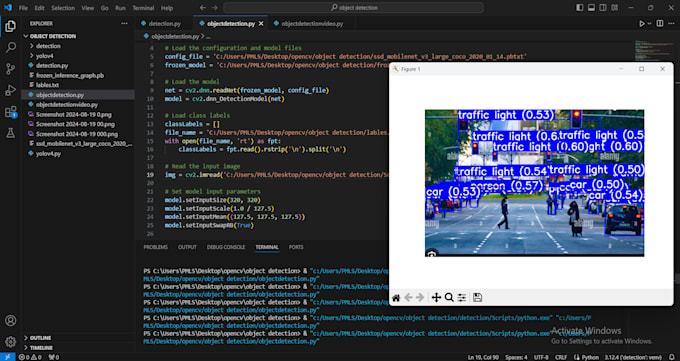Expand the OUTLINE section
The height and width of the screenshot is (361, 680).
tap(78, 338)
